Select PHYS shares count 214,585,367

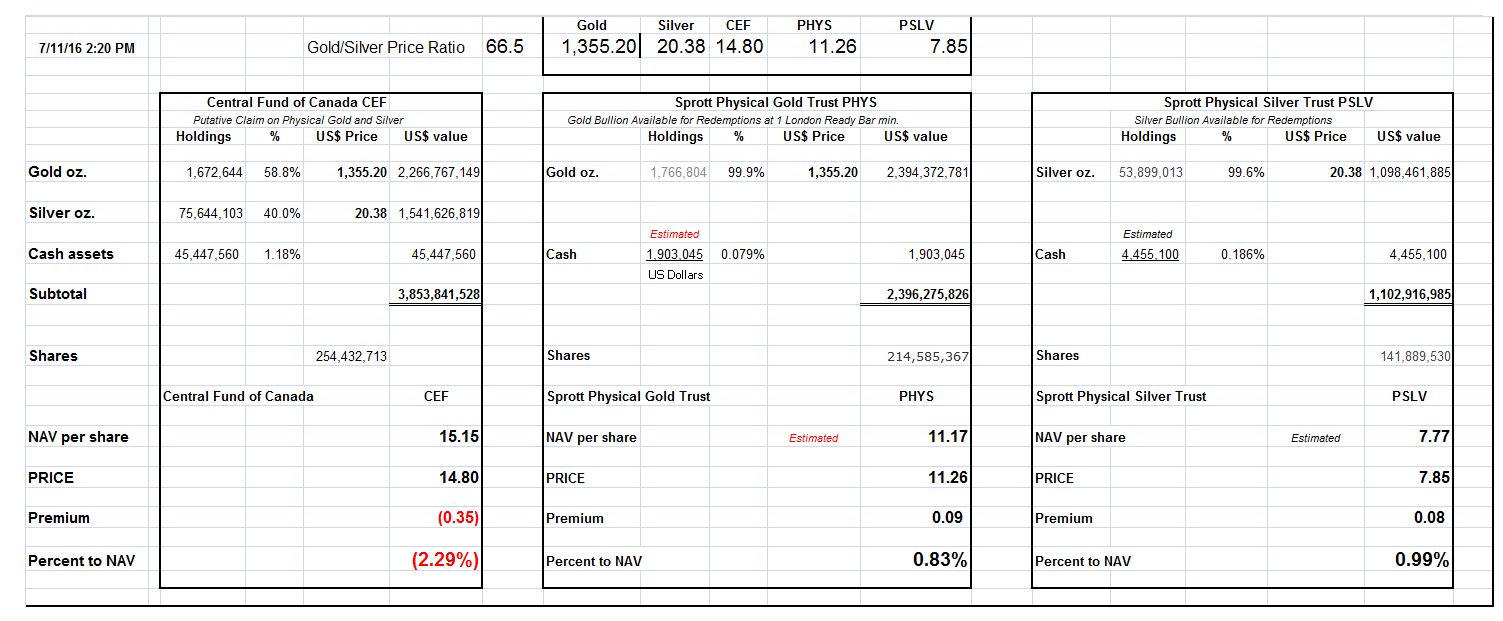point(928,356)
